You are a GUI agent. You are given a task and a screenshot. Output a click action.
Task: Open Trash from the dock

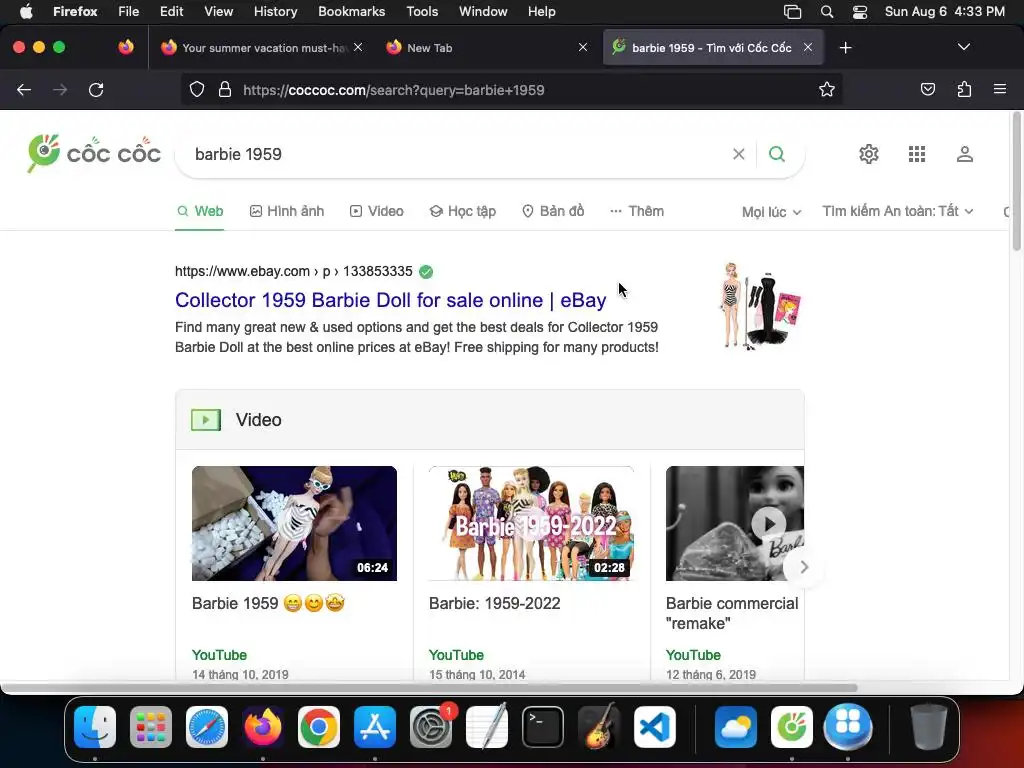[x=929, y=726]
